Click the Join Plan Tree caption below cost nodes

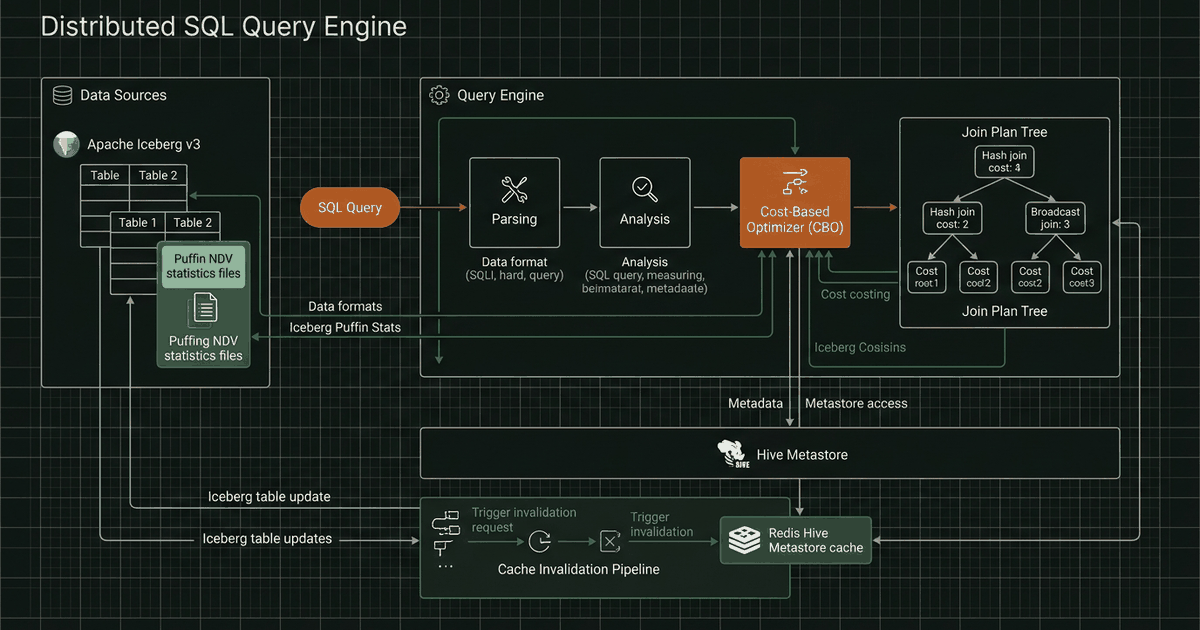tap(1004, 311)
